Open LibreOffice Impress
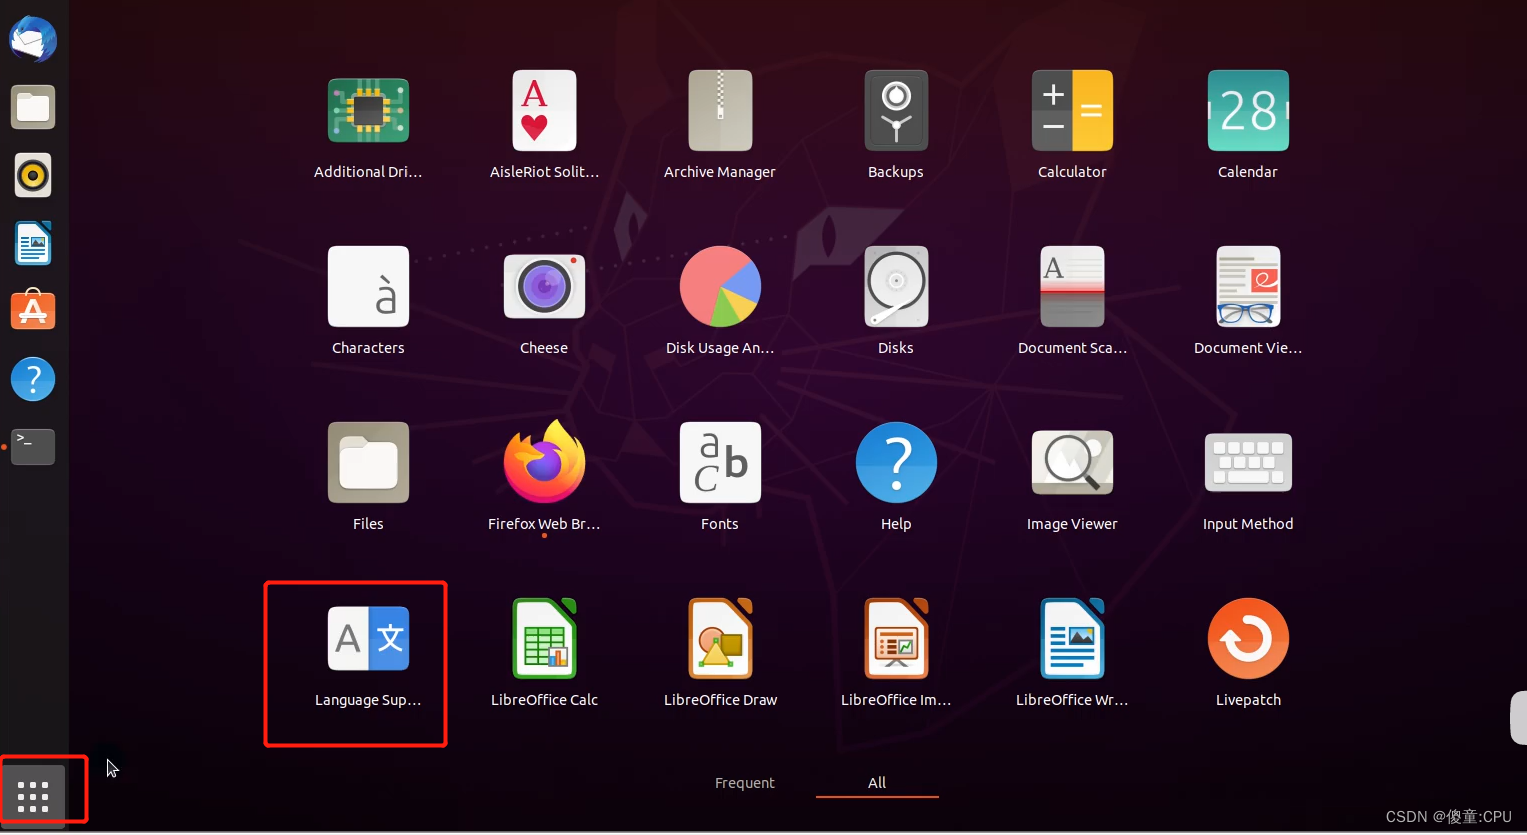 click(896, 638)
